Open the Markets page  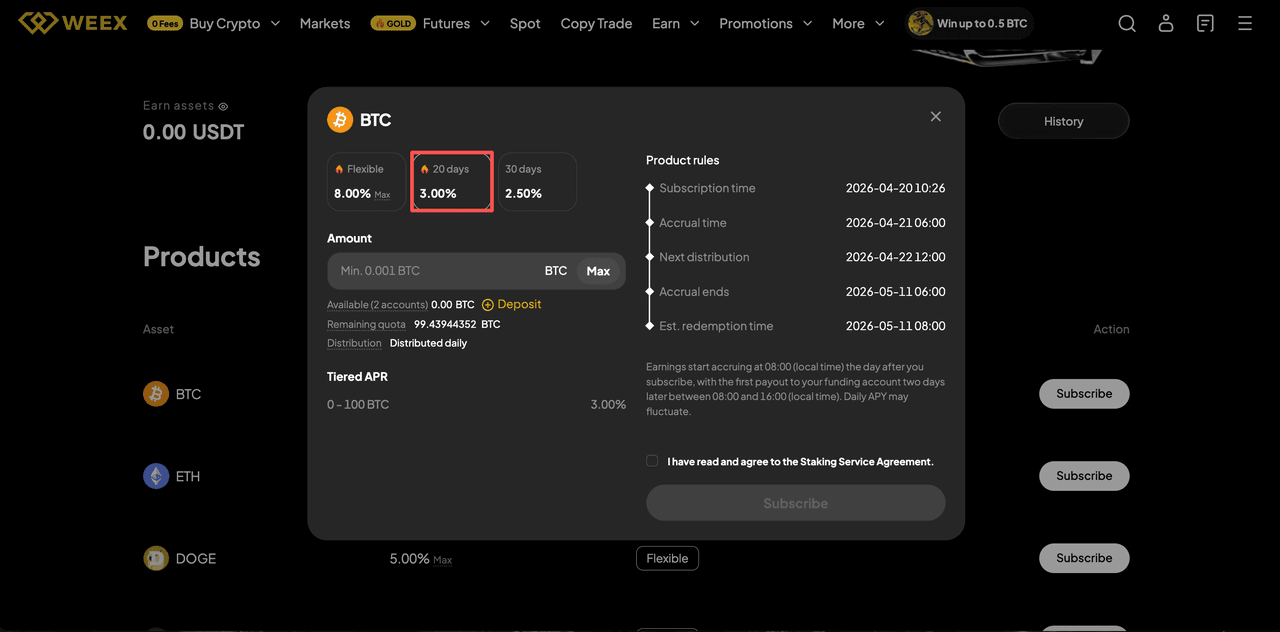pyautogui.click(x=325, y=23)
